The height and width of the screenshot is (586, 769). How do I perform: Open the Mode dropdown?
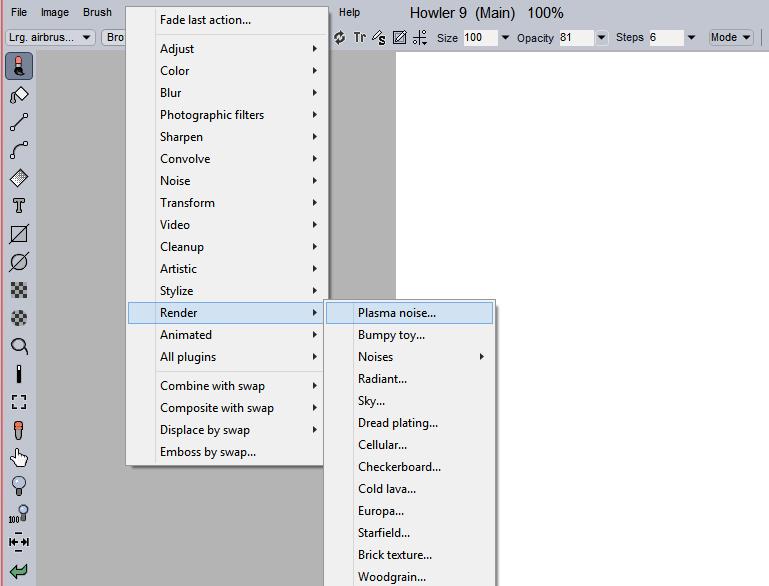pos(730,38)
